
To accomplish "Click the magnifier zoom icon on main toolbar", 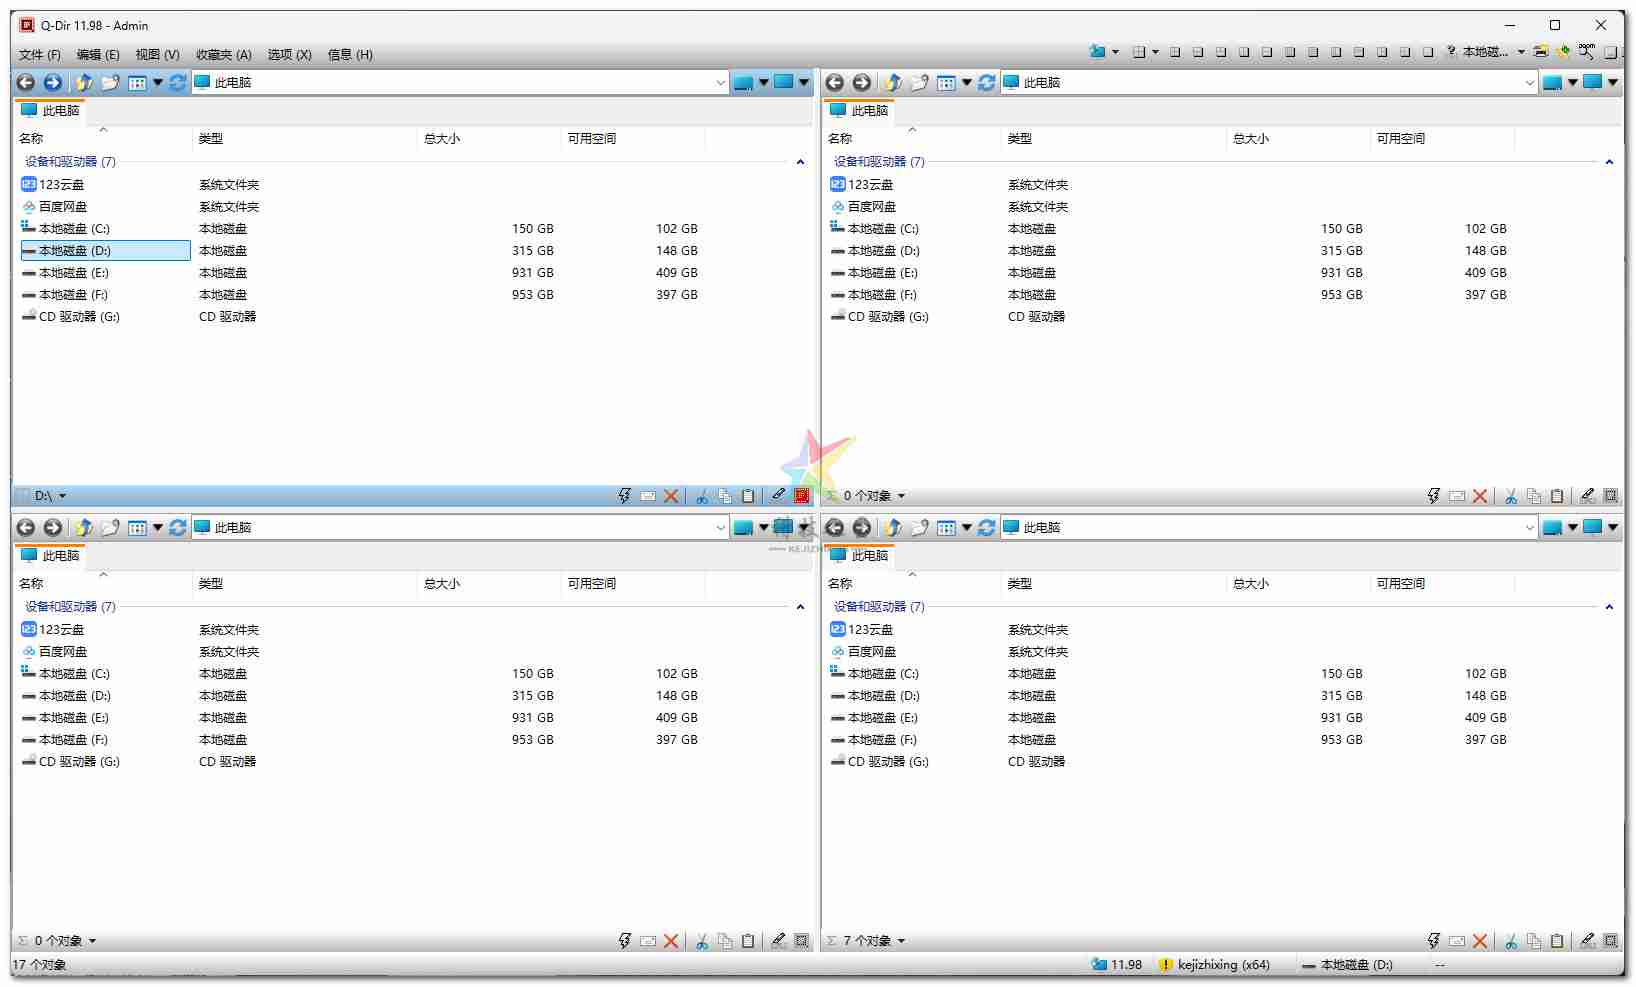I will coord(1586,53).
